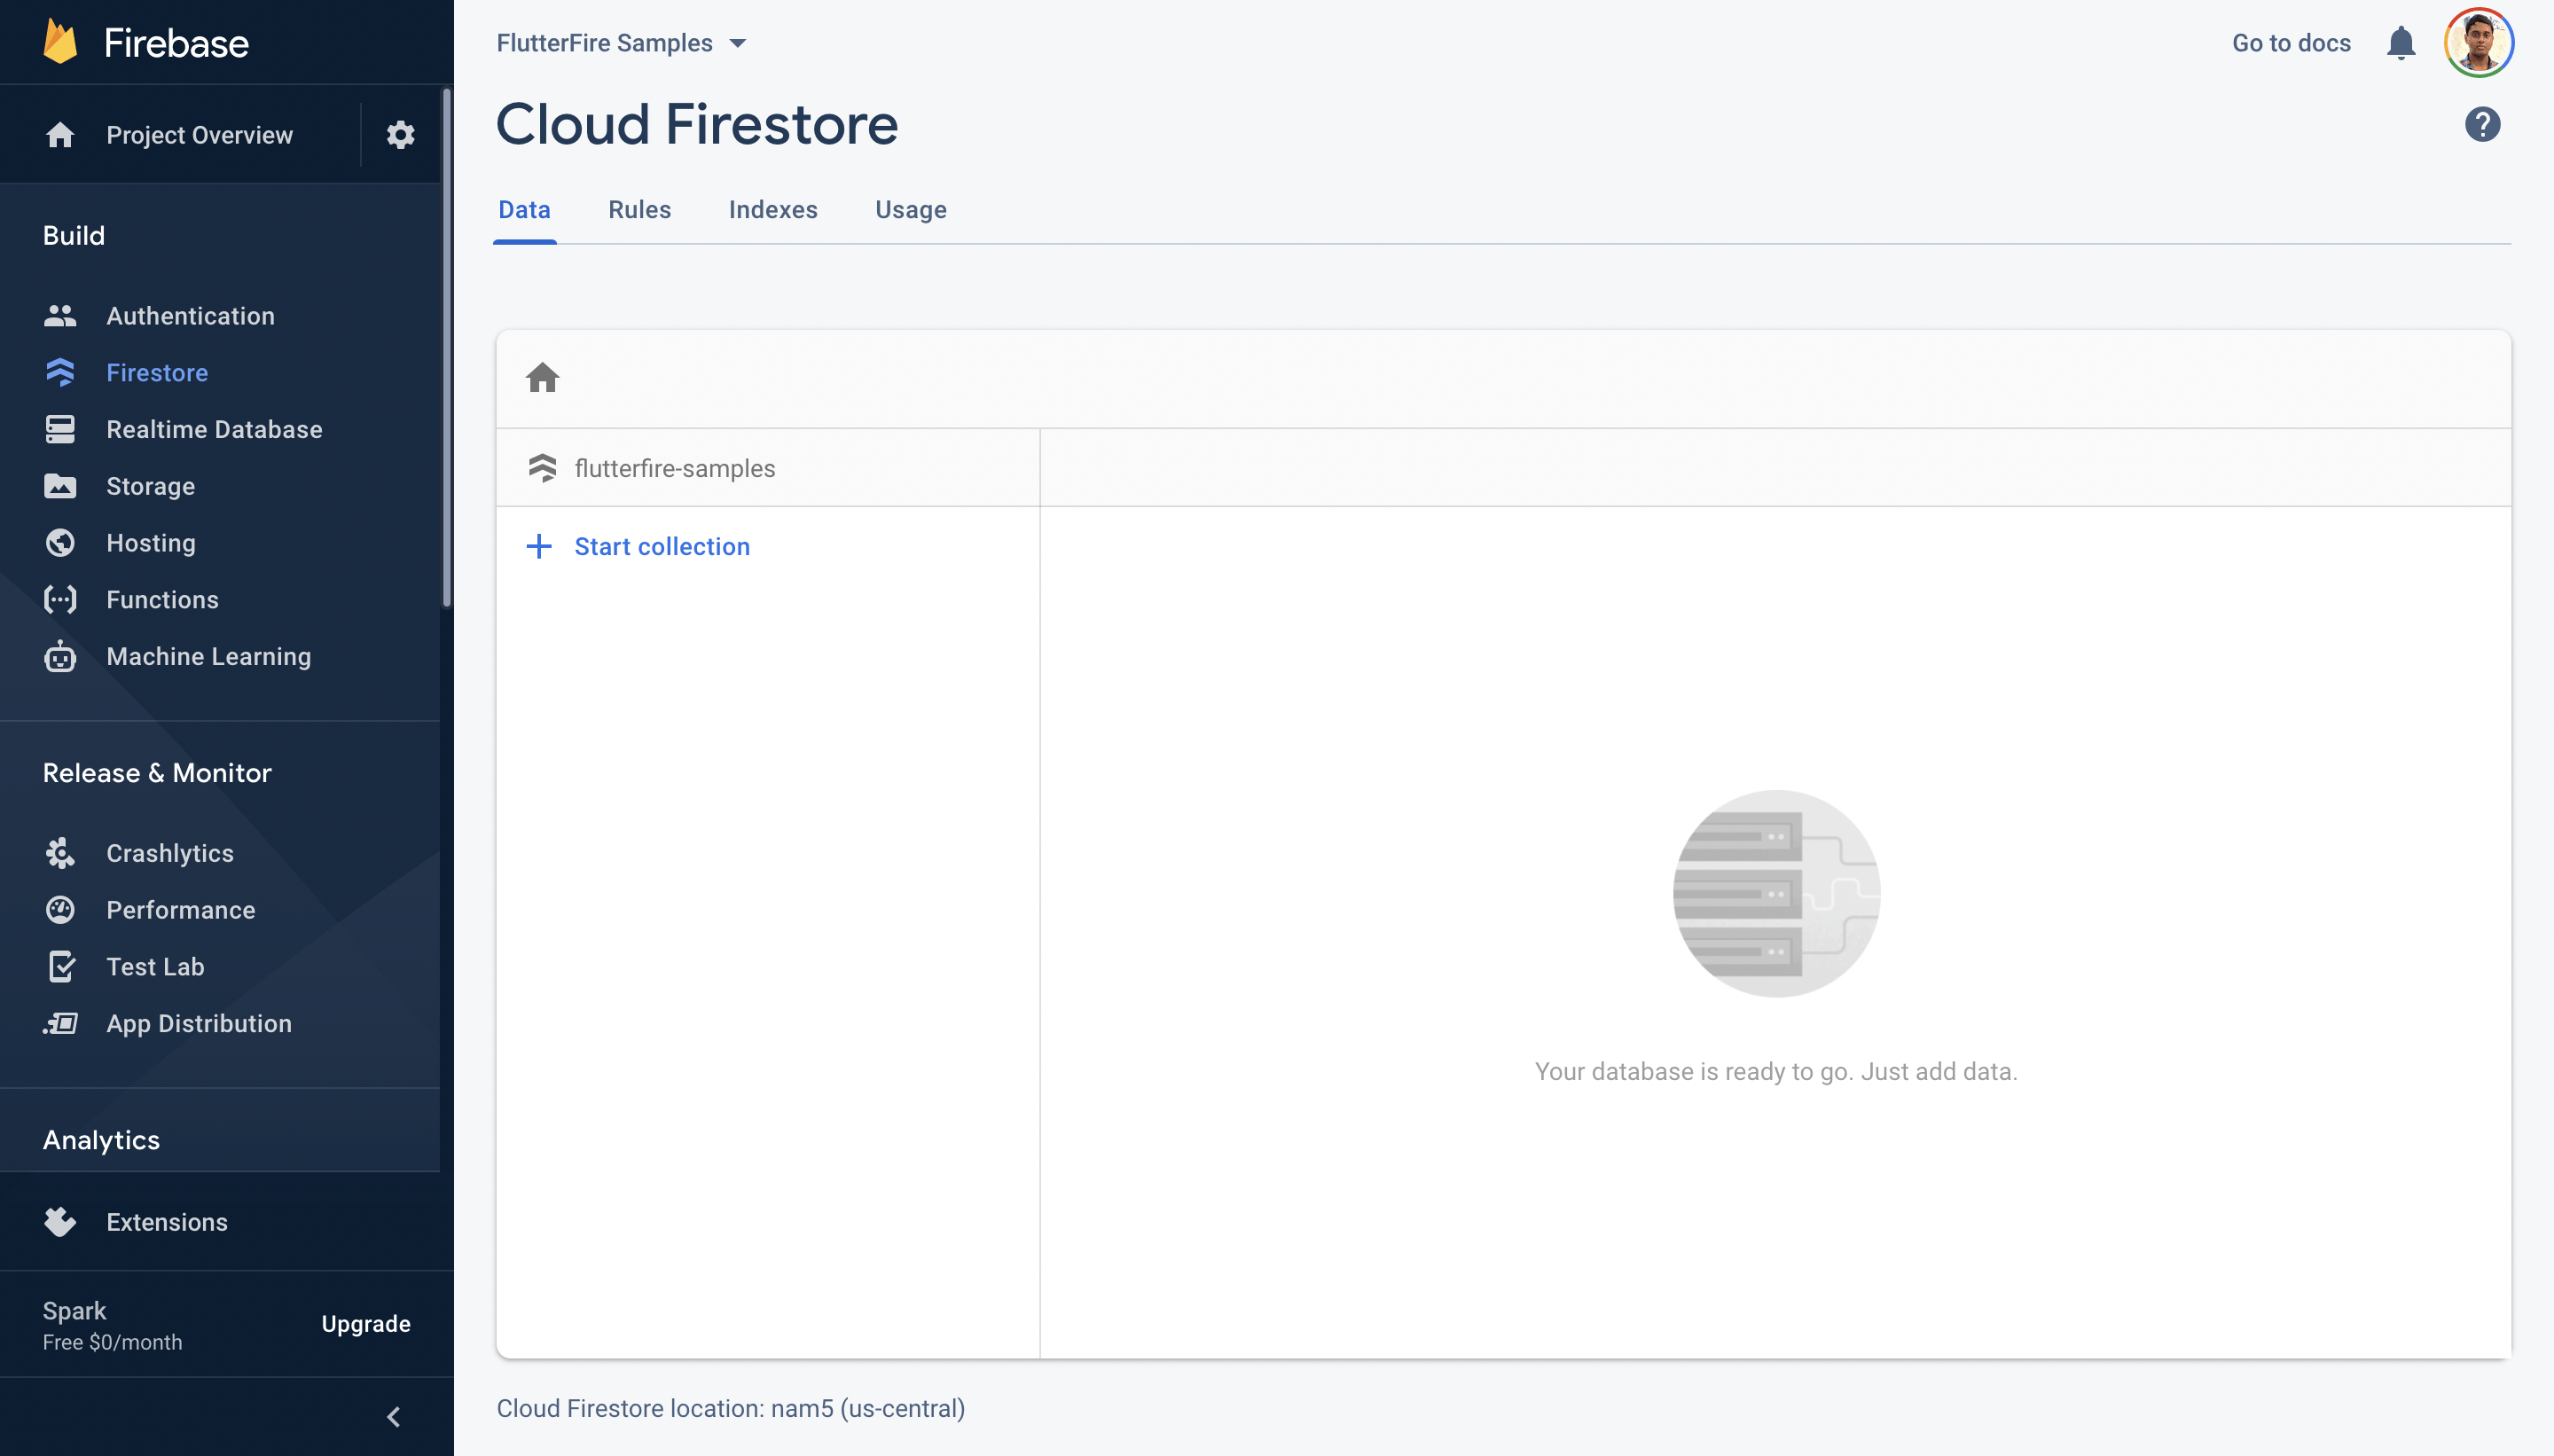Open notifications bell
Screen dimensions: 2554x1456
click(2400, 43)
